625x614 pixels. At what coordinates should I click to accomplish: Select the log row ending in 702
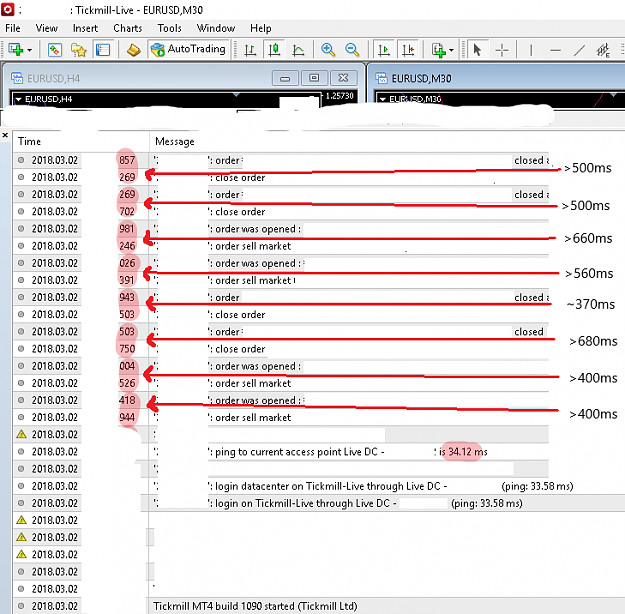pos(281,211)
